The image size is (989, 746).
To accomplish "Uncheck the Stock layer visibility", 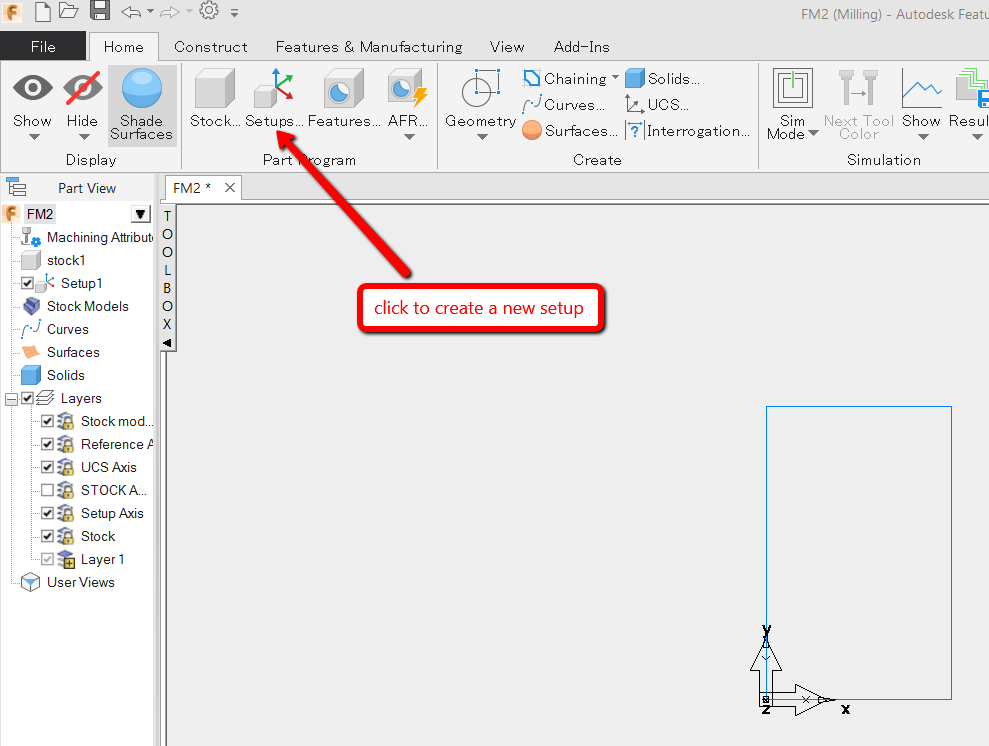I will (48, 536).
